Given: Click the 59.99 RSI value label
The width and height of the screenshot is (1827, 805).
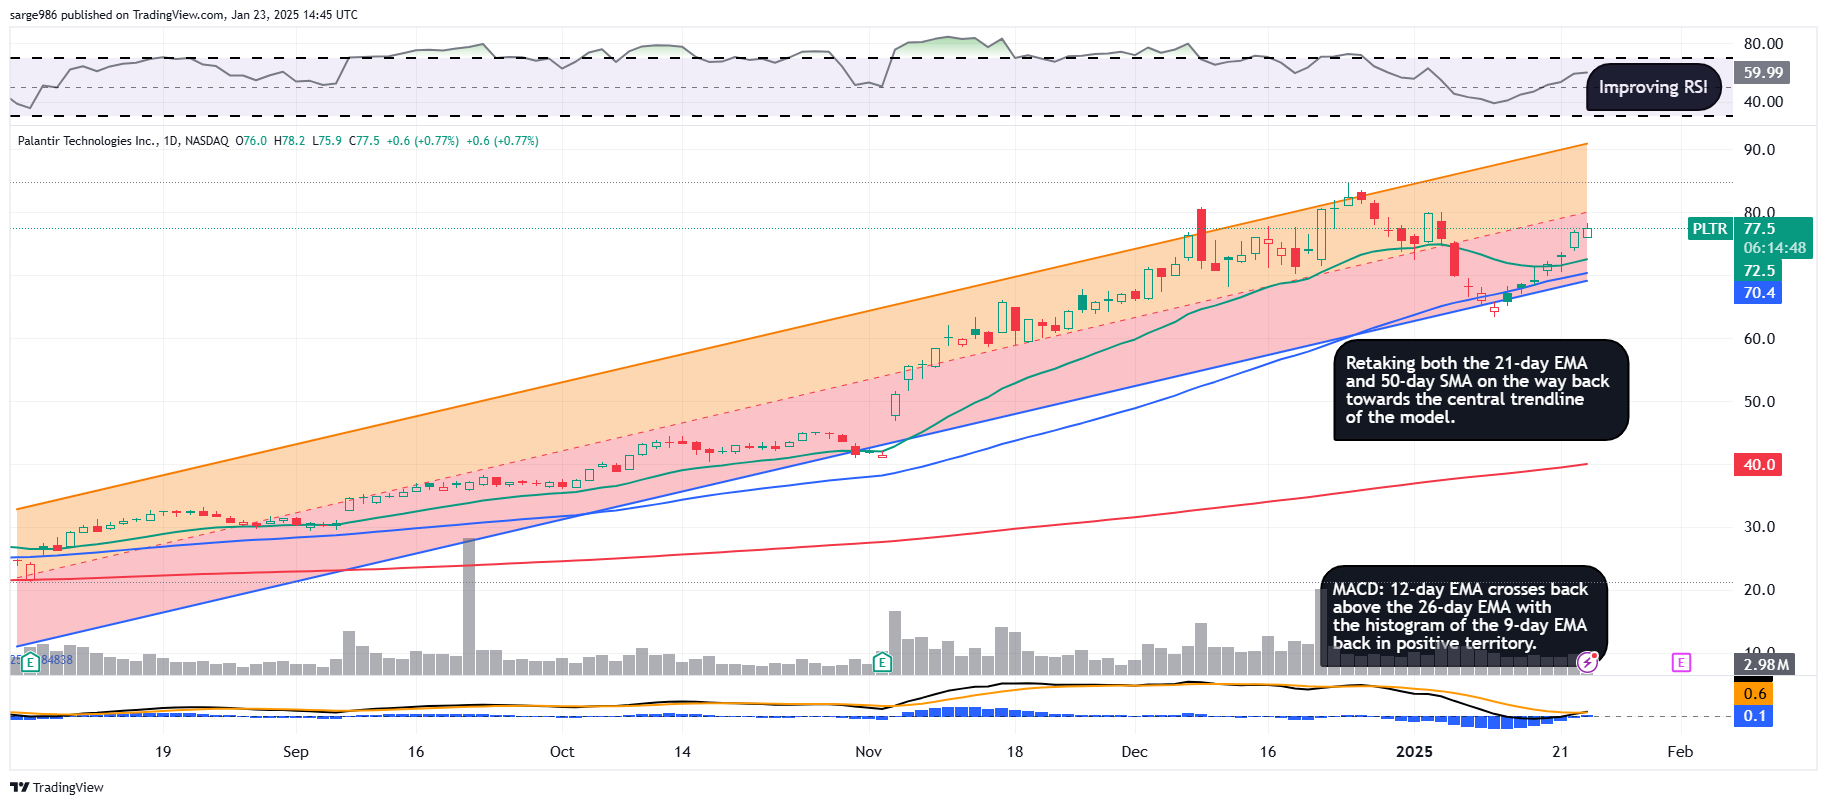Looking at the screenshot, I should 1762,73.
